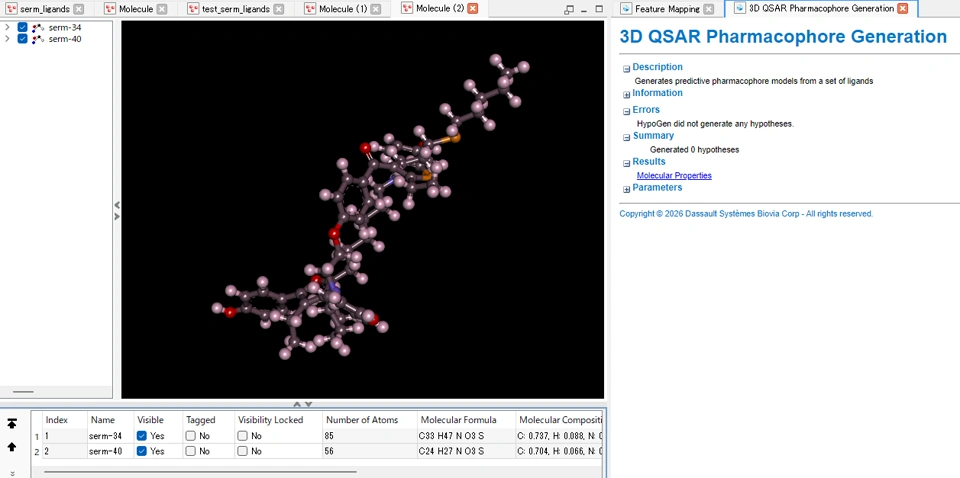Close the serm_ligands tab
The height and width of the screenshot is (478, 960).
pos(78,9)
